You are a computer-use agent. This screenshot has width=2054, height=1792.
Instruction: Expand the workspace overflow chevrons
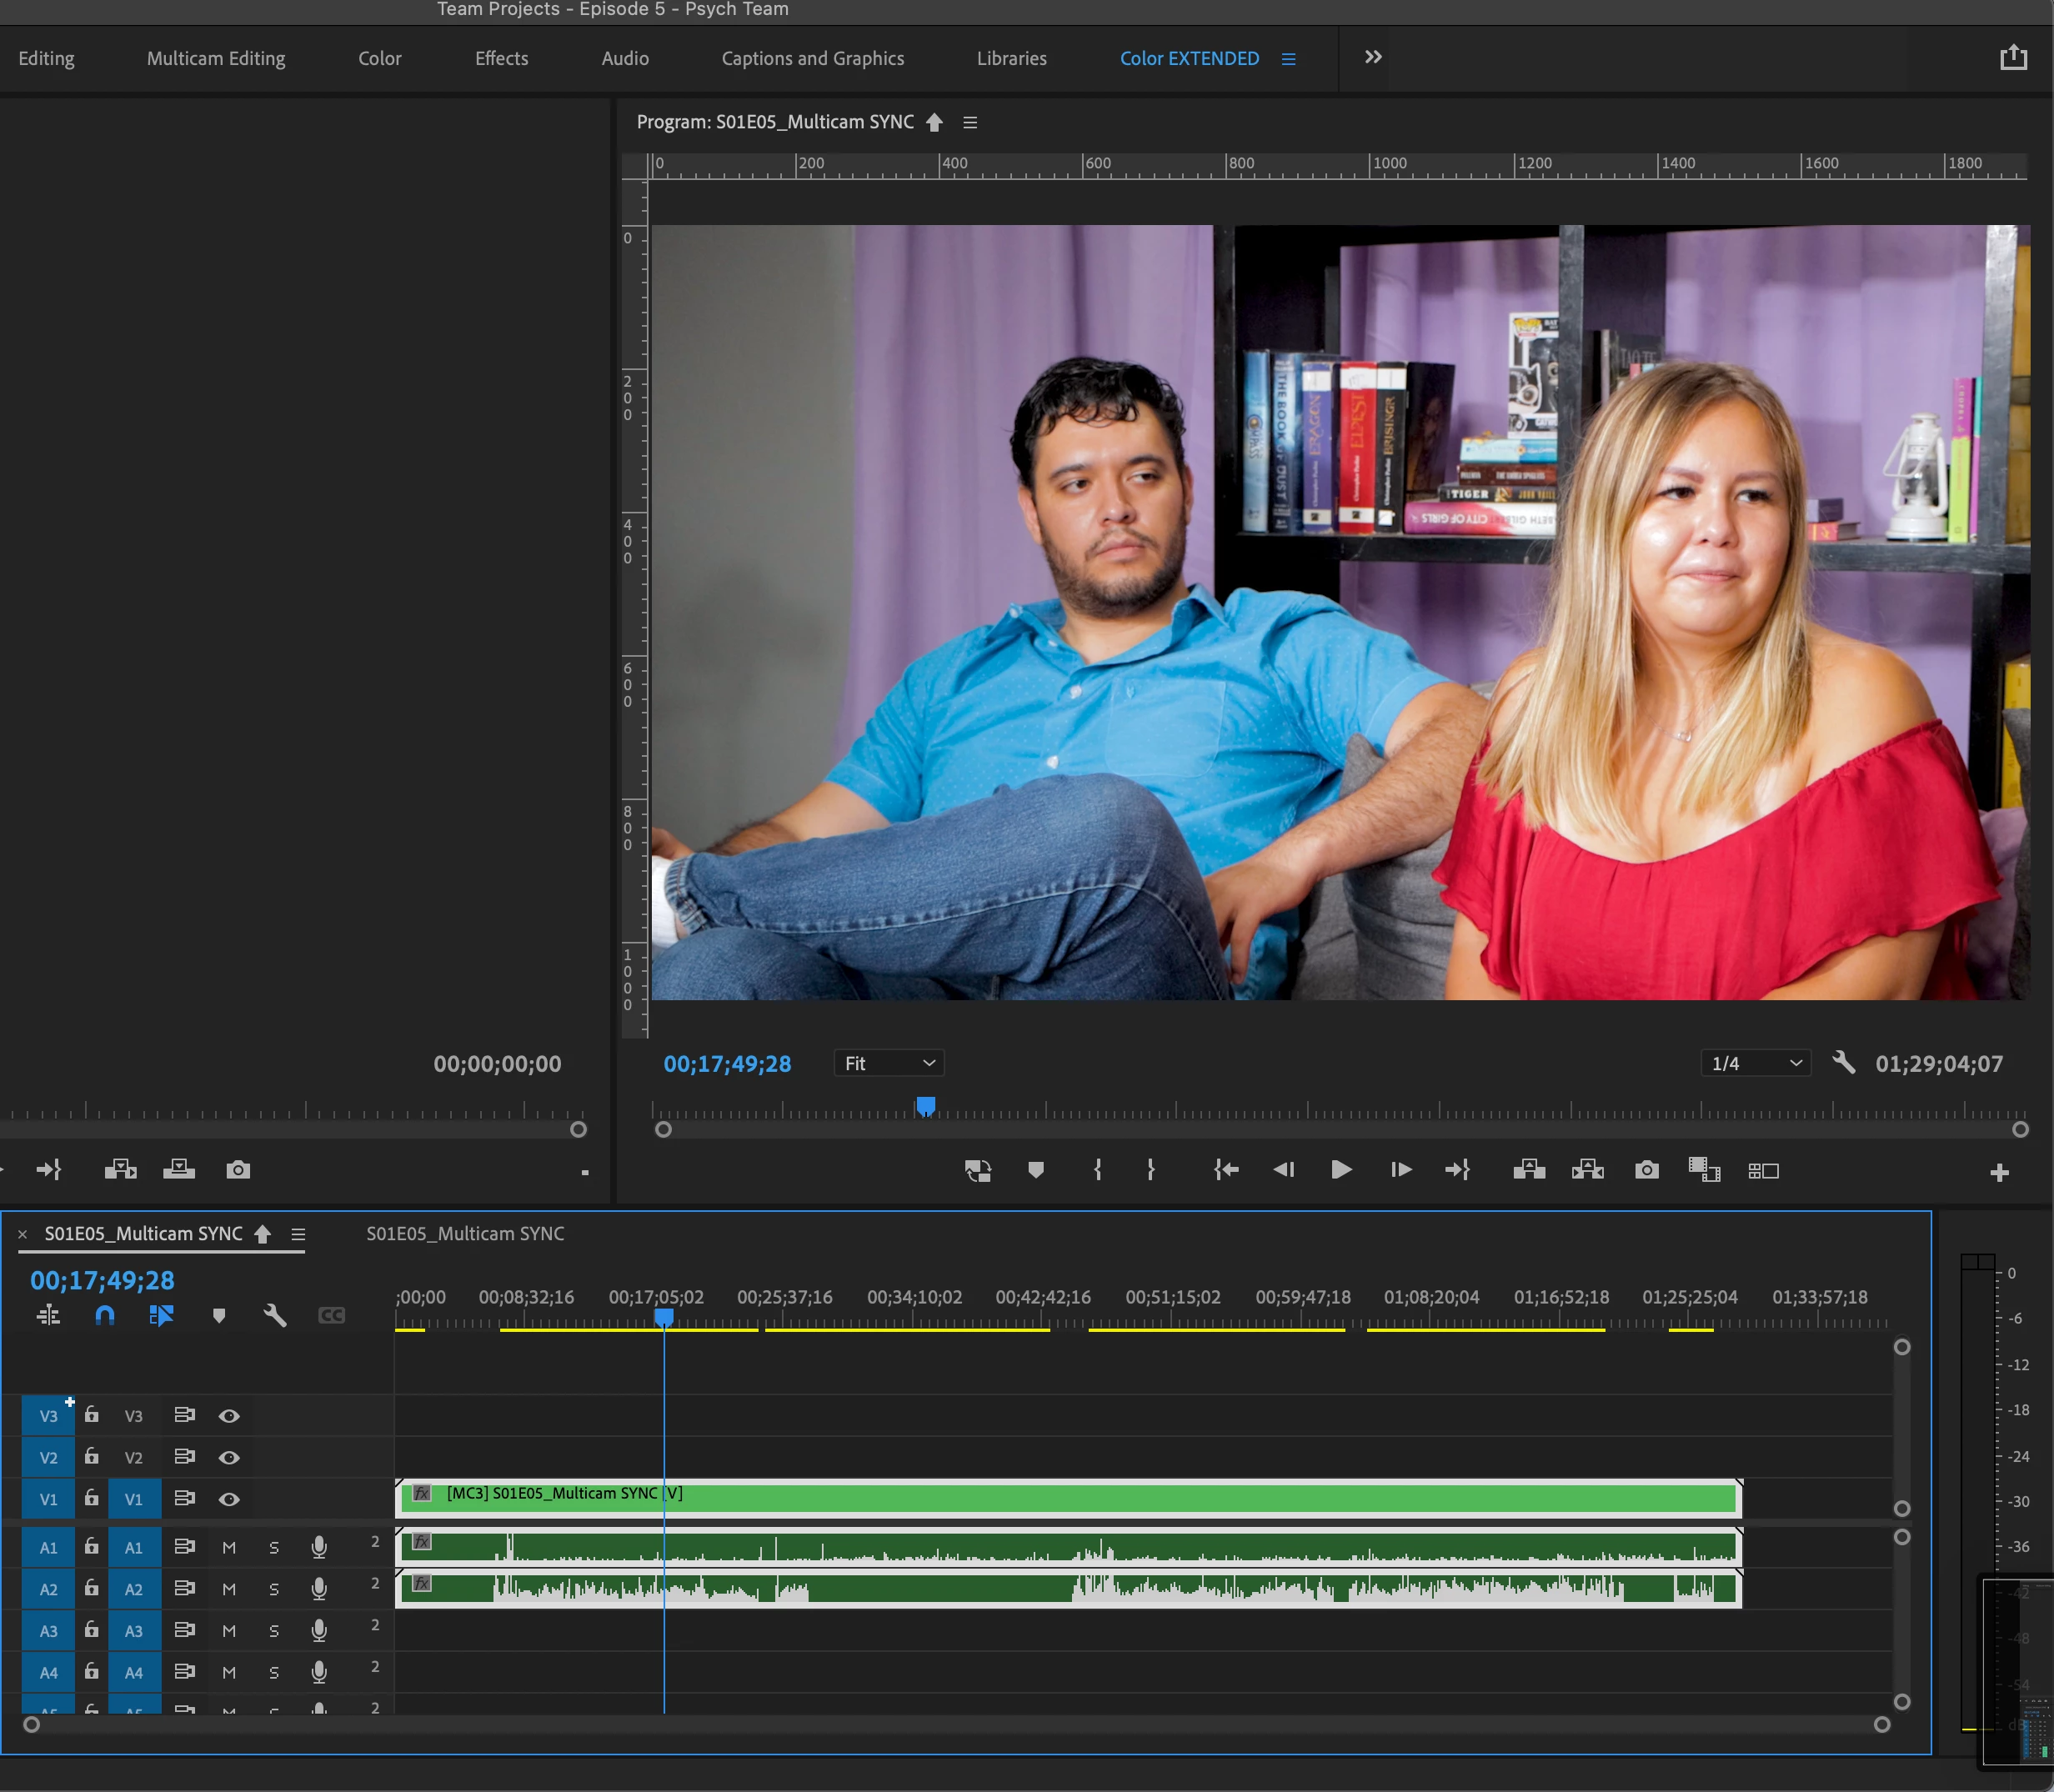1373,58
